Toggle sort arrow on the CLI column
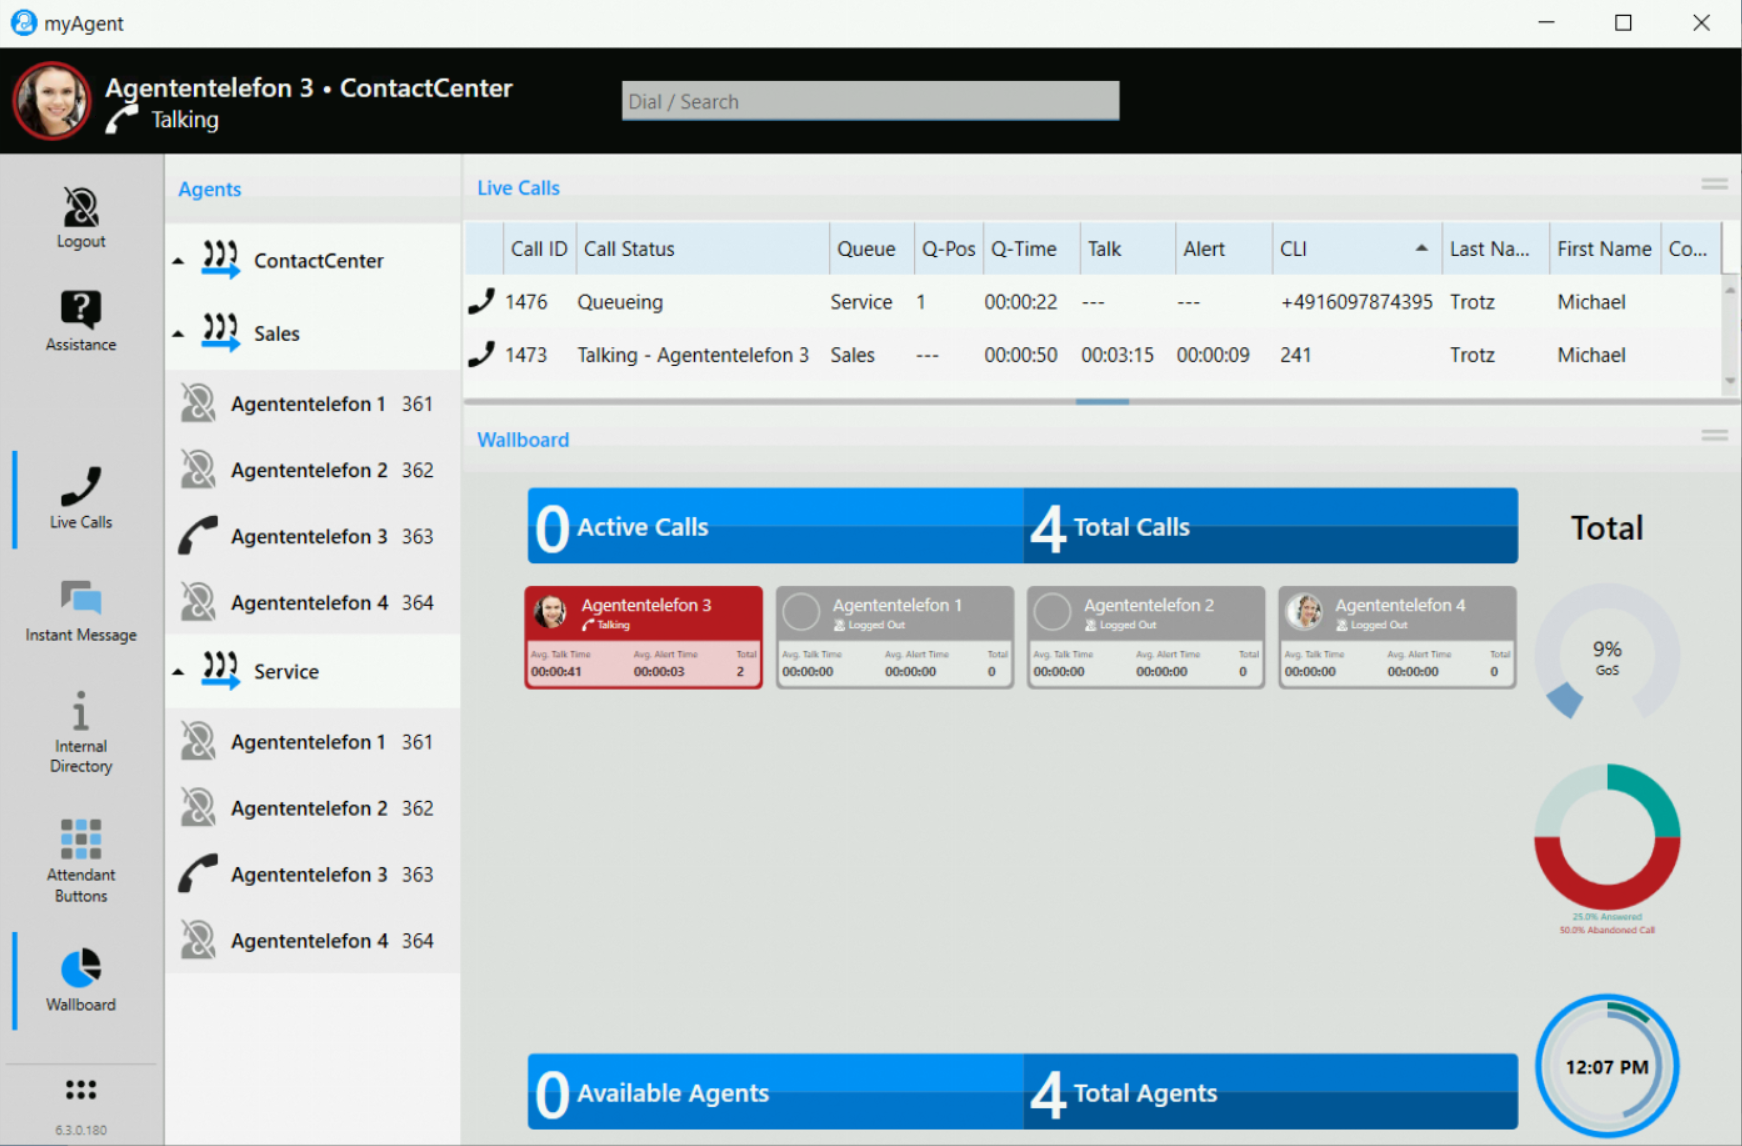The image size is (1742, 1146). coord(1421,248)
